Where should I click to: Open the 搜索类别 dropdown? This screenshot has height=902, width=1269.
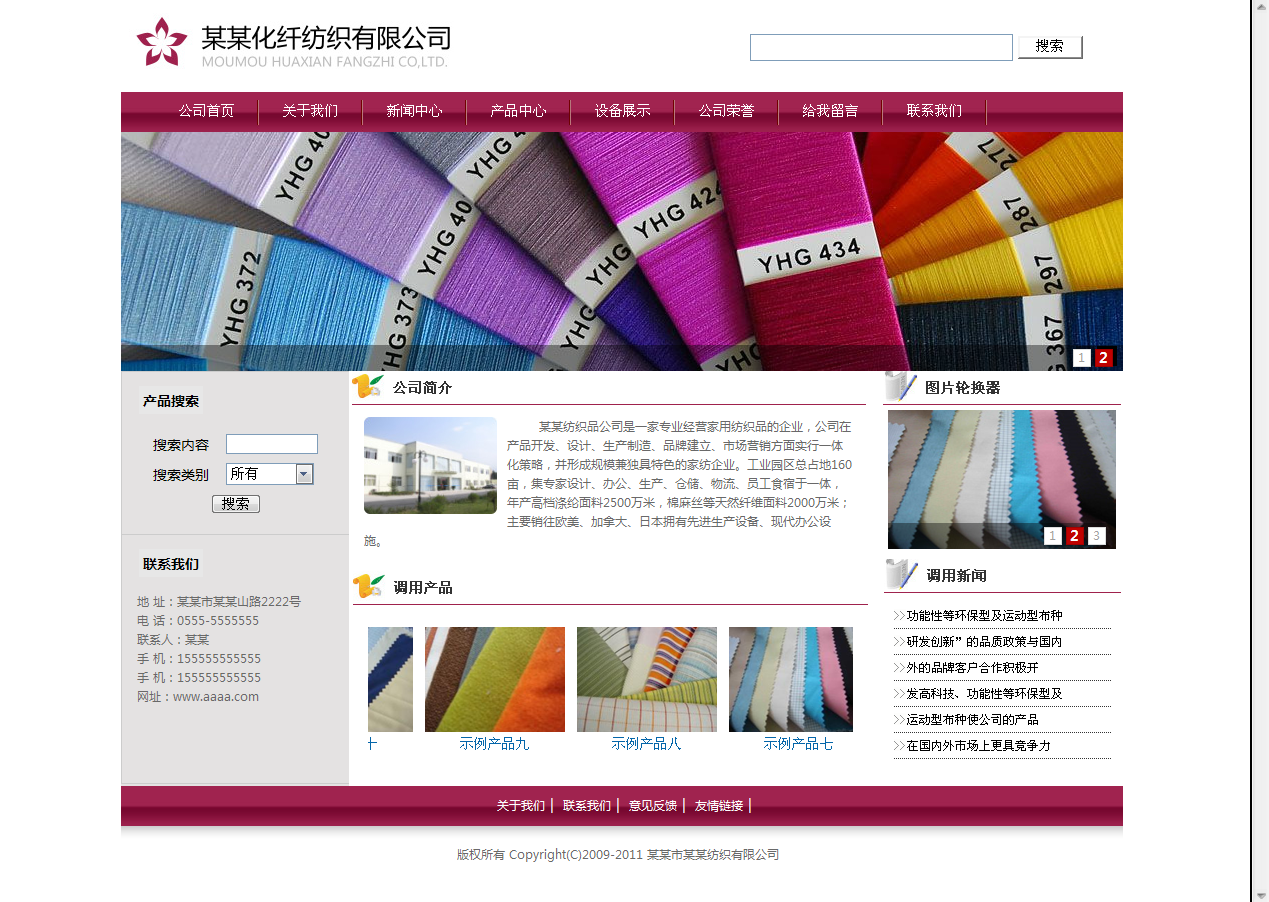(304, 474)
